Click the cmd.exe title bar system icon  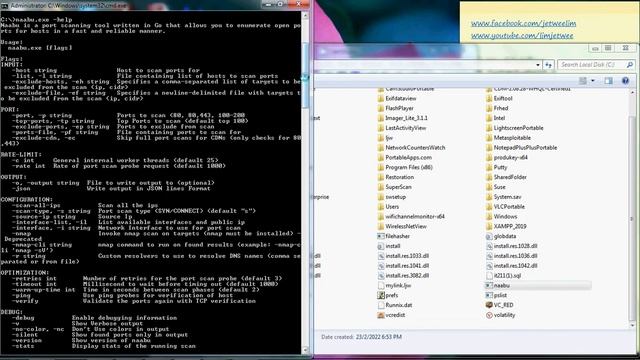pyautogui.click(x=4, y=6)
